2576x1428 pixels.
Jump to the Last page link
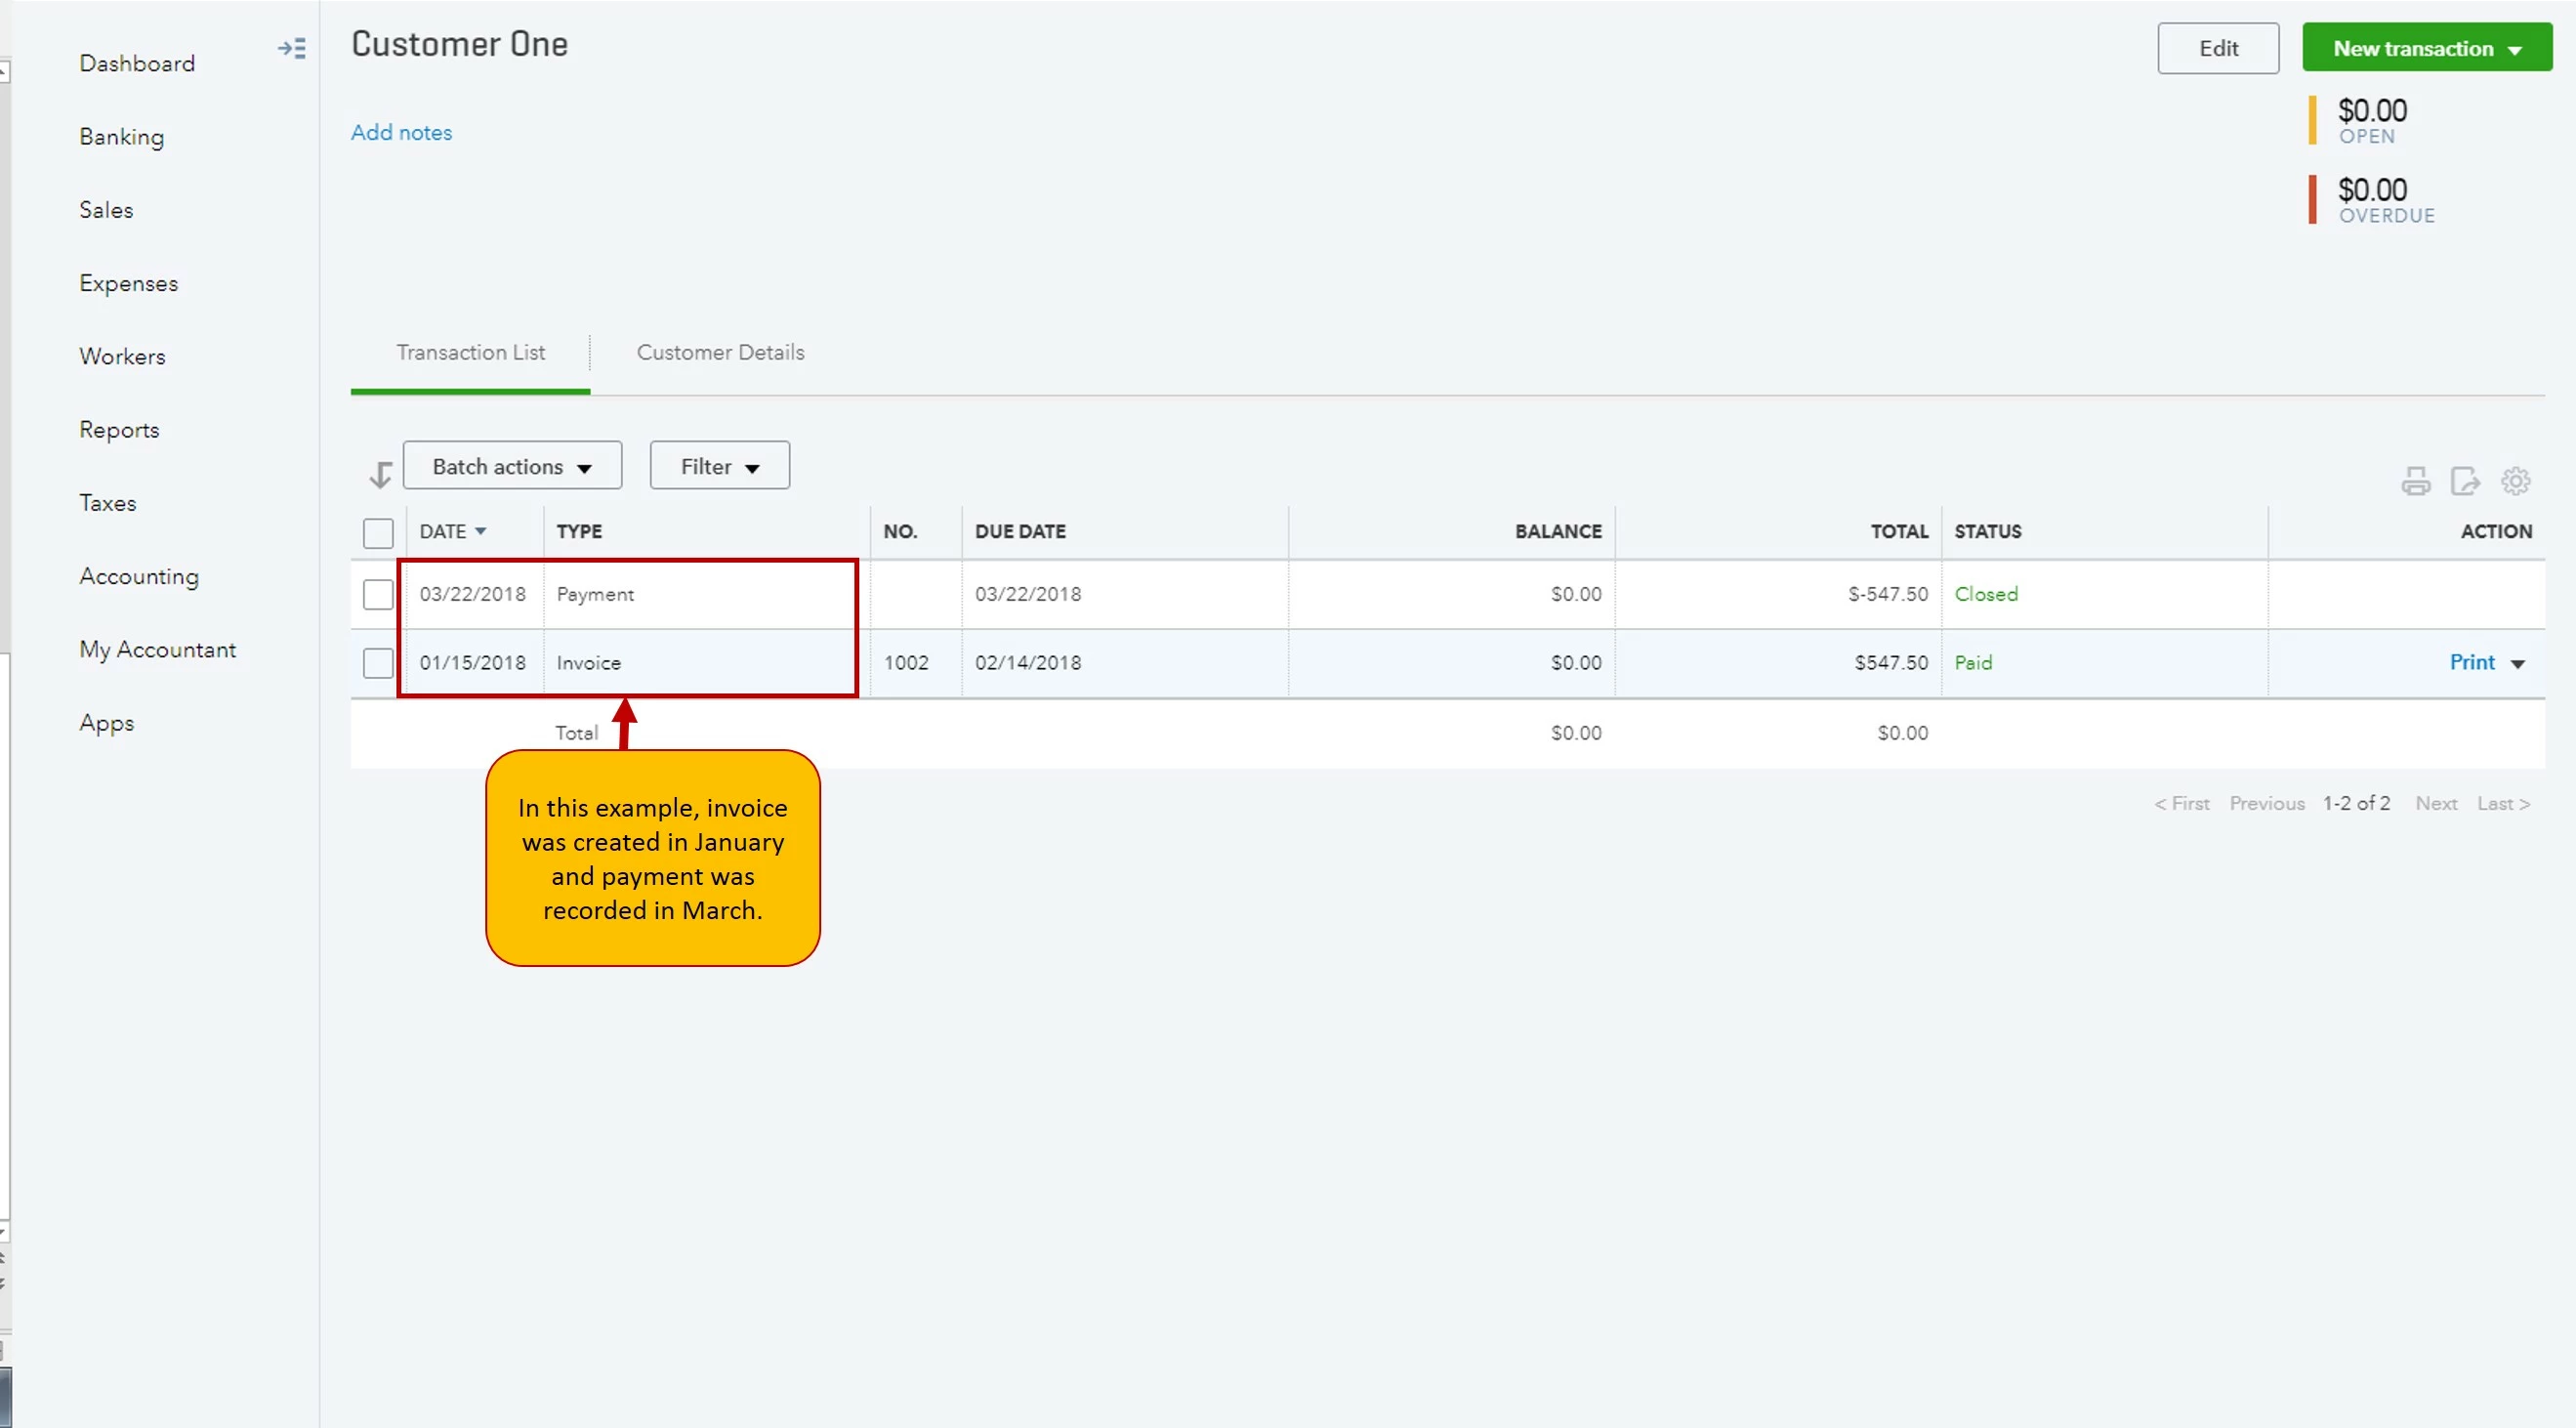pos(2503,803)
